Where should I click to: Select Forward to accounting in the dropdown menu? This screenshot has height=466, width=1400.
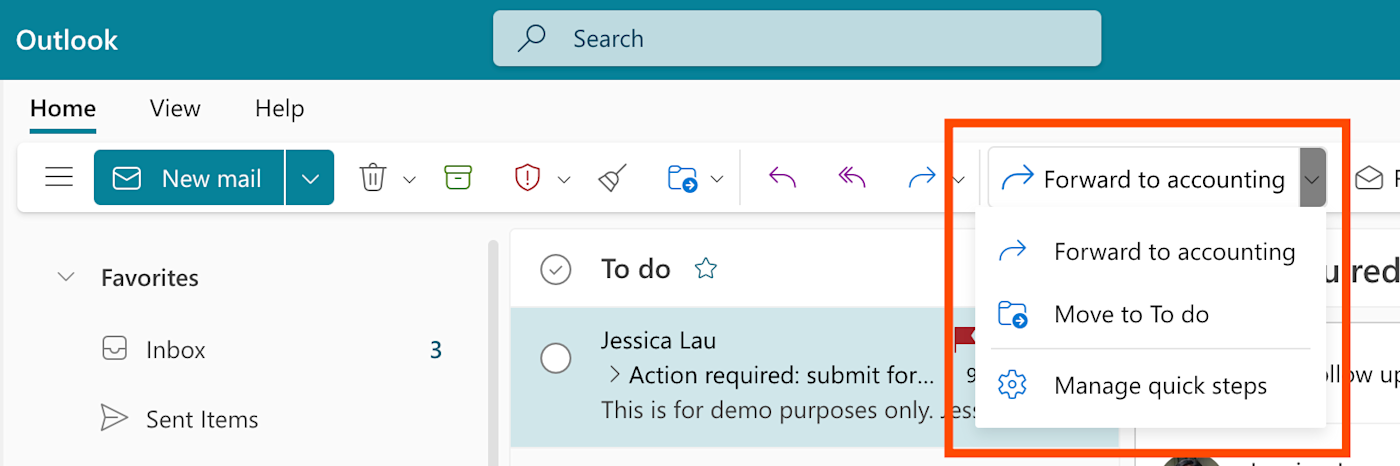(x=1150, y=251)
